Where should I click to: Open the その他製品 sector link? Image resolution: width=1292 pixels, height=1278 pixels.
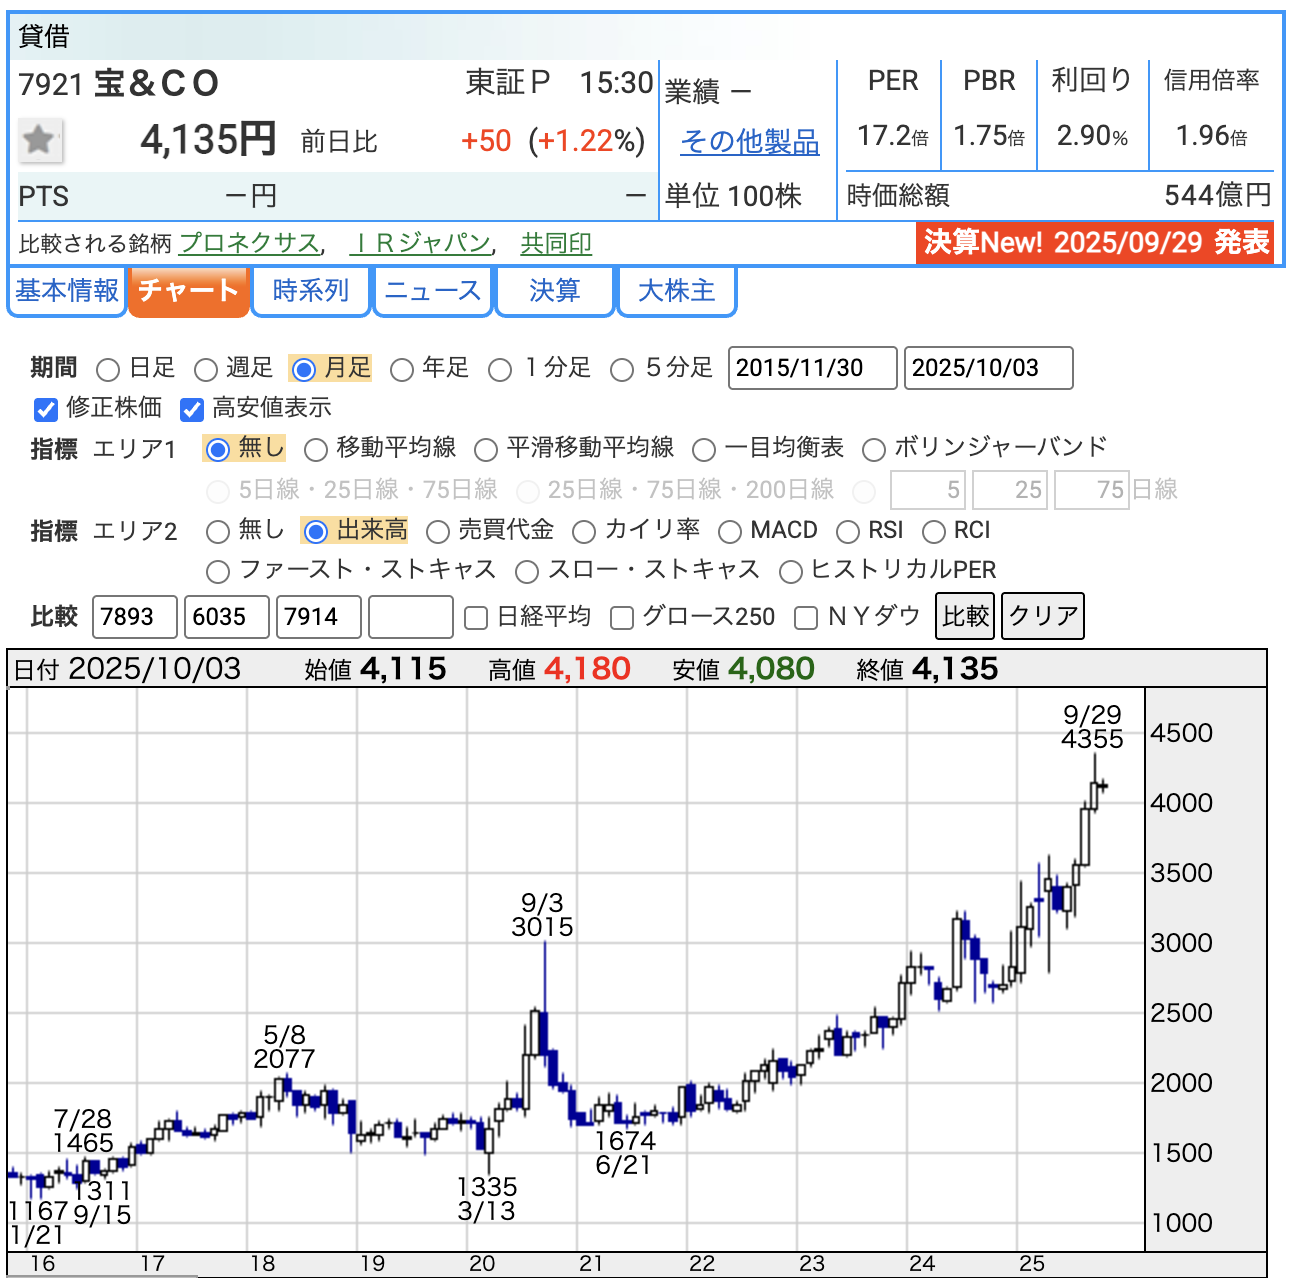coord(749,142)
